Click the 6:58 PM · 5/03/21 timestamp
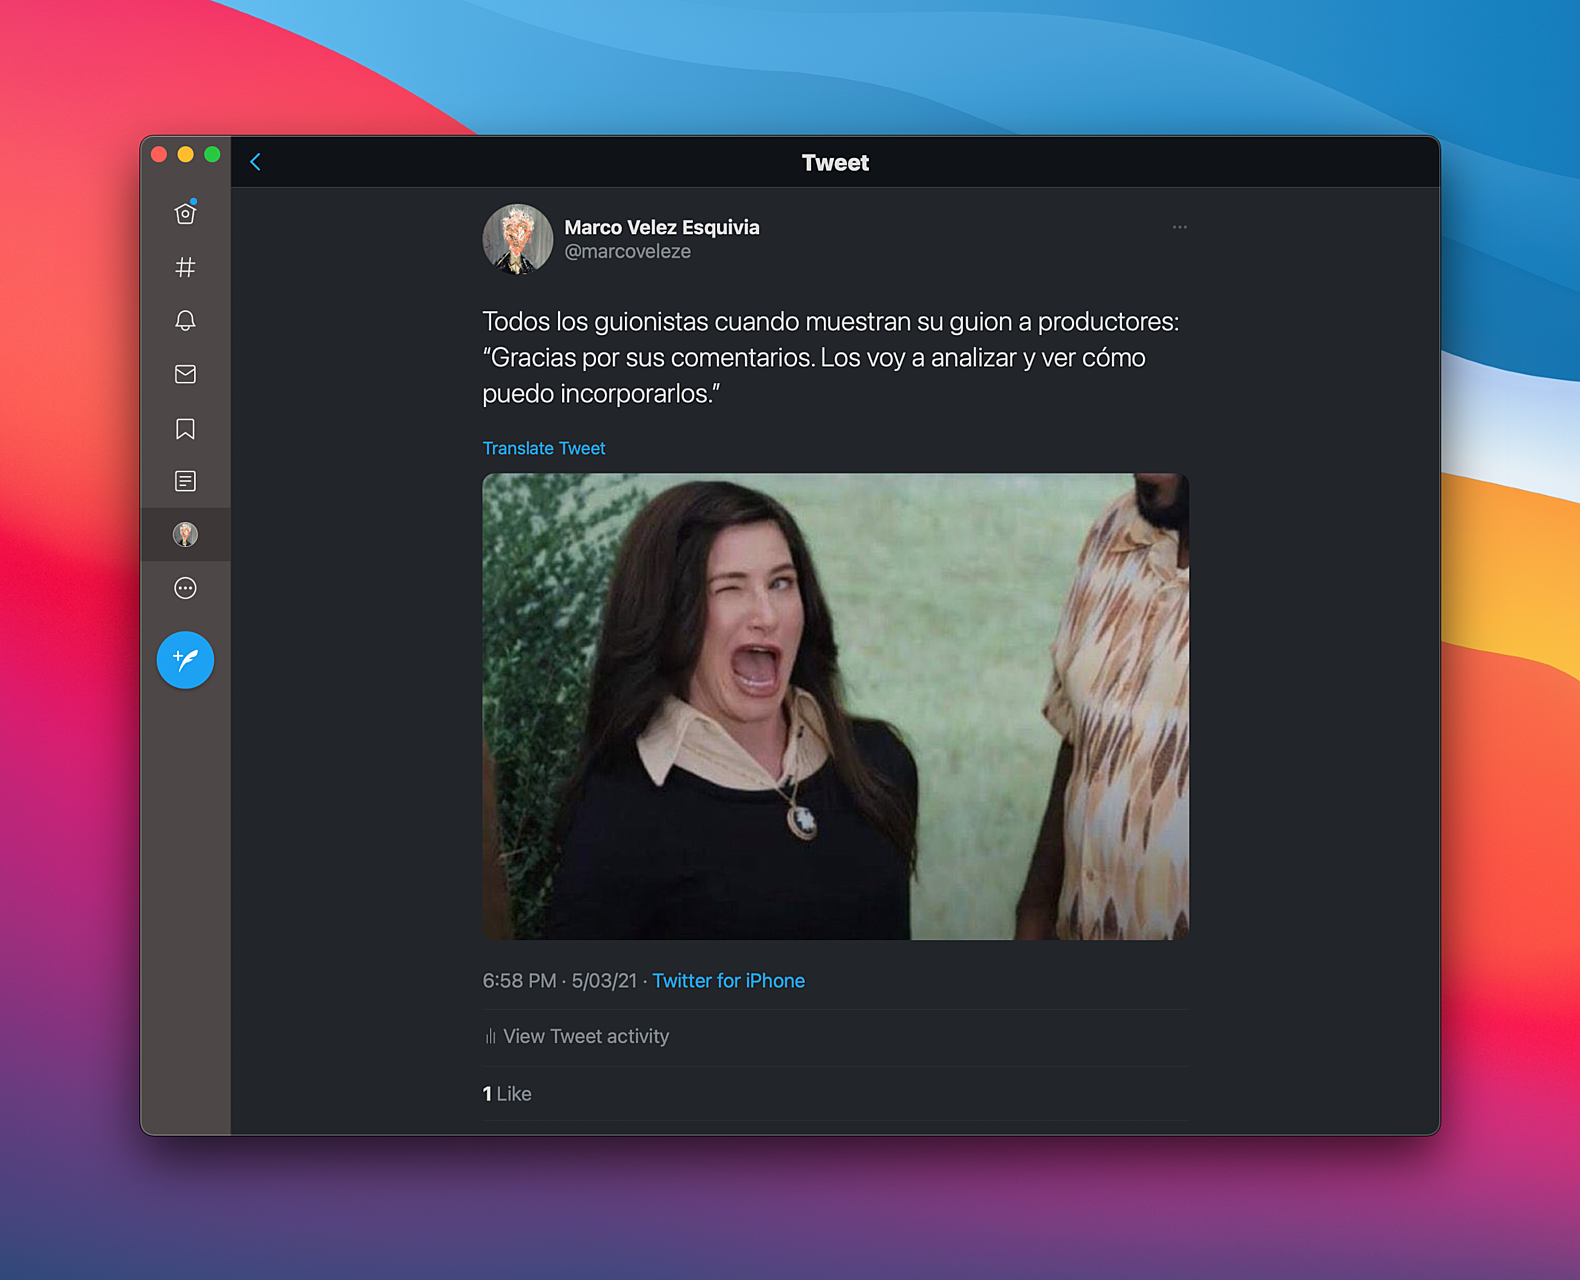This screenshot has height=1280, width=1580. (x=560, y=981)
